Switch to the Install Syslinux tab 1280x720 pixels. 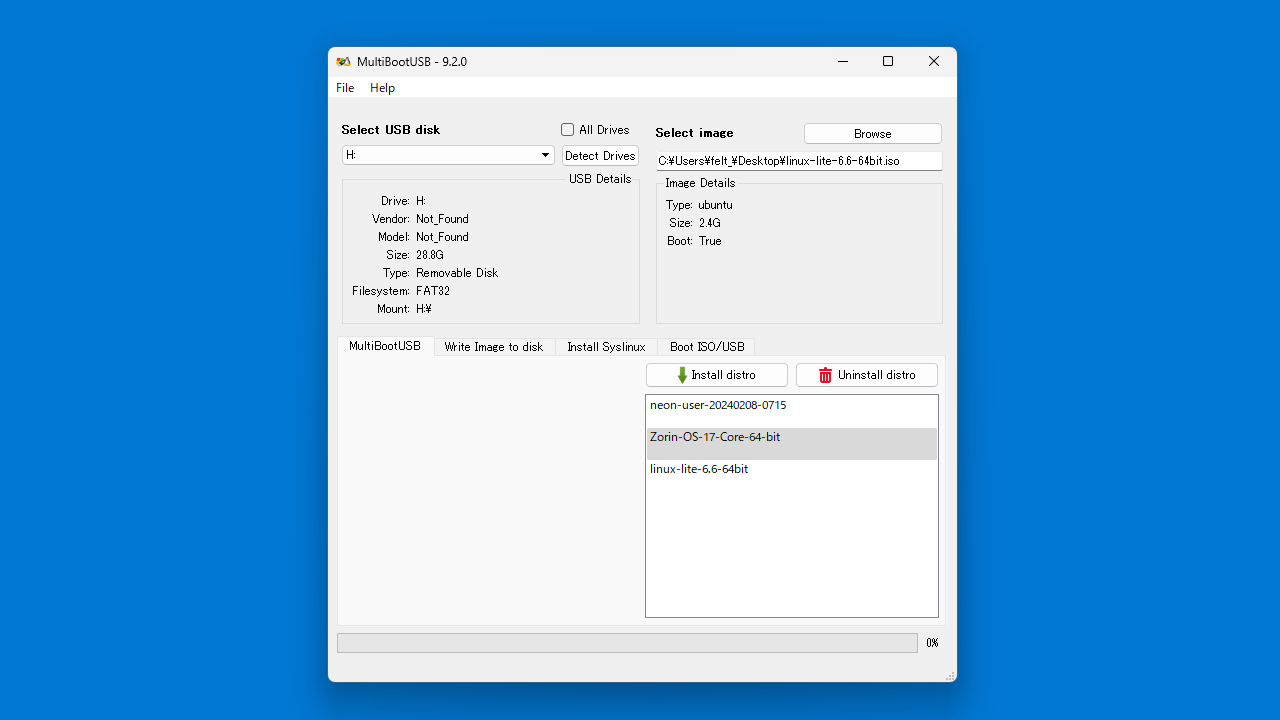coord(606,347)
